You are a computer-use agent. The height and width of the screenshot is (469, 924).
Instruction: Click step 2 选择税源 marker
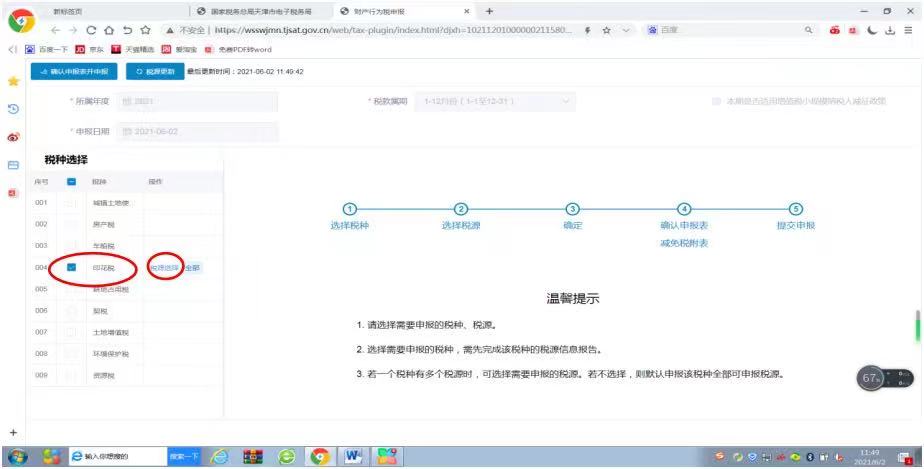461,209
